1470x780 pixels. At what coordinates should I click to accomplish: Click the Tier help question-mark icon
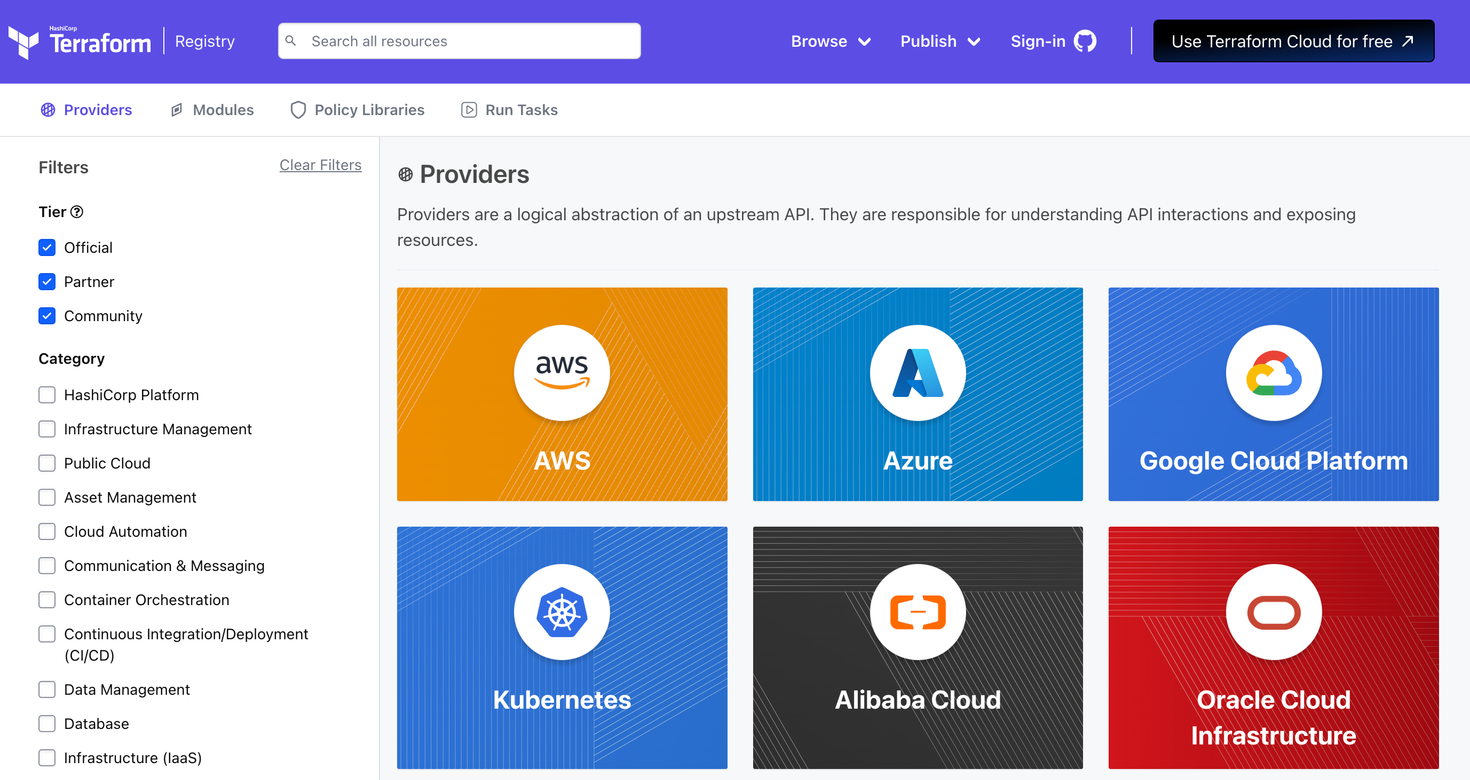[x=77, y=212]
